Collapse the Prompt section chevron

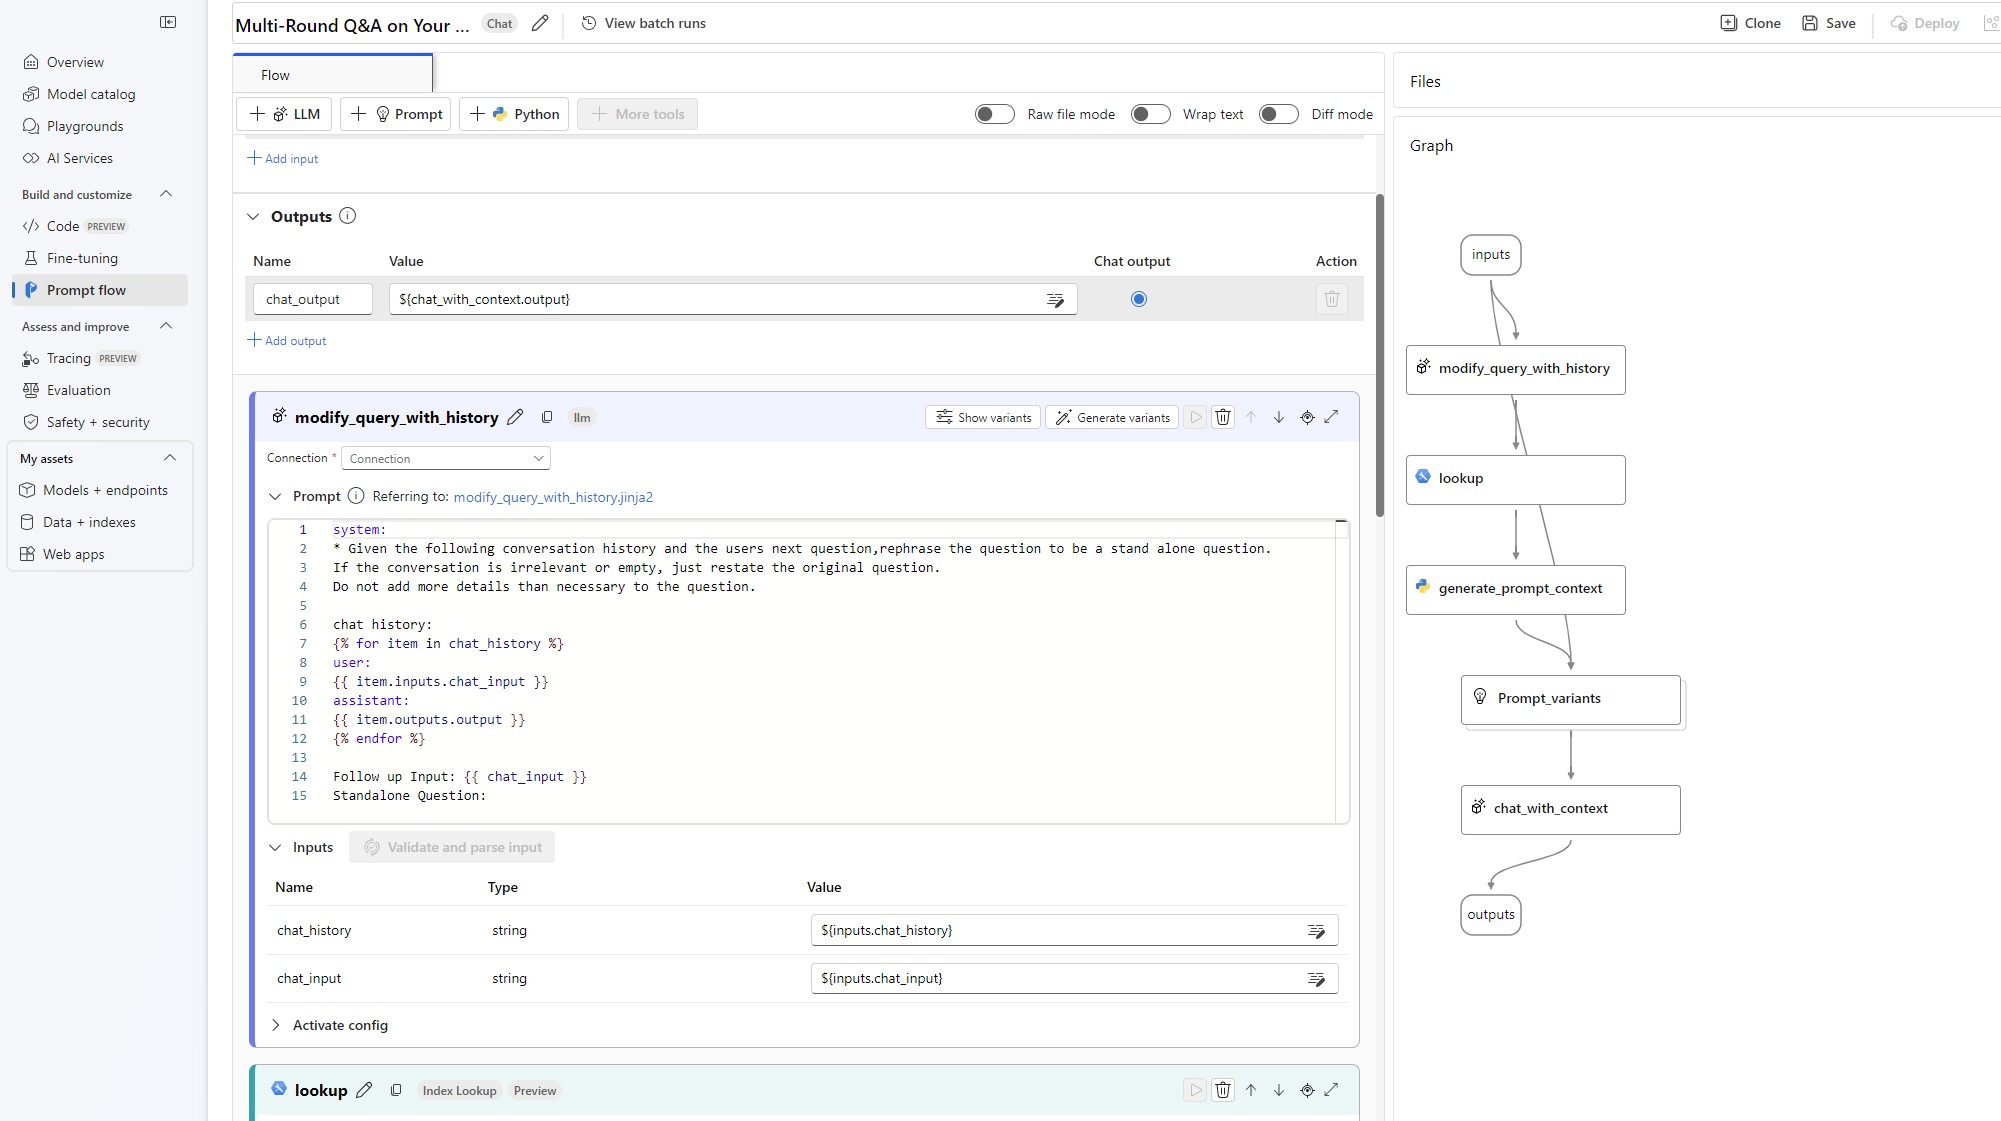275,496
